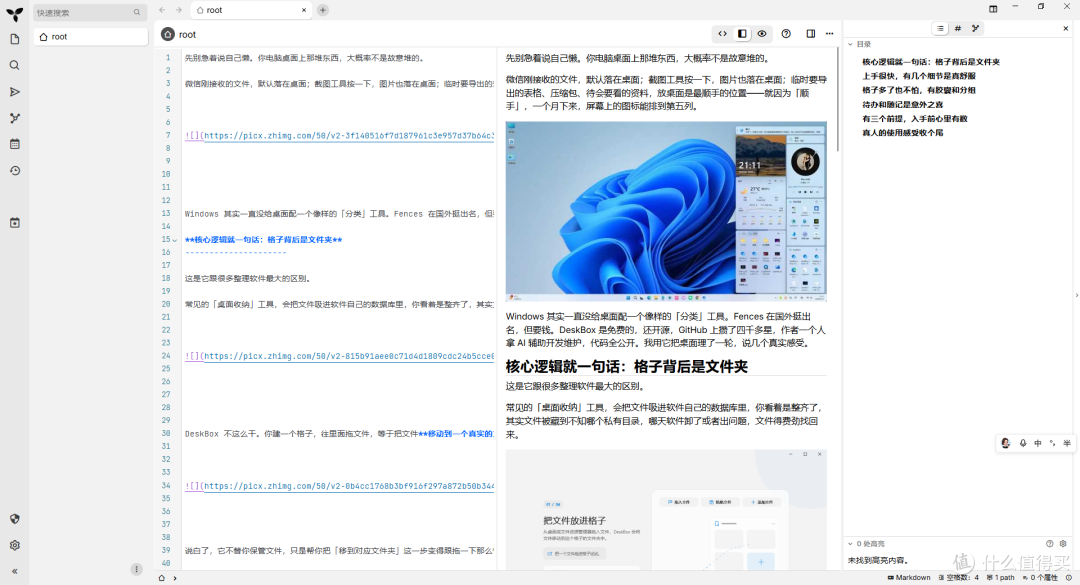1080x585 pixels.
Task: Collapse the left sidebar with double chevron
Action: [14, 571]
